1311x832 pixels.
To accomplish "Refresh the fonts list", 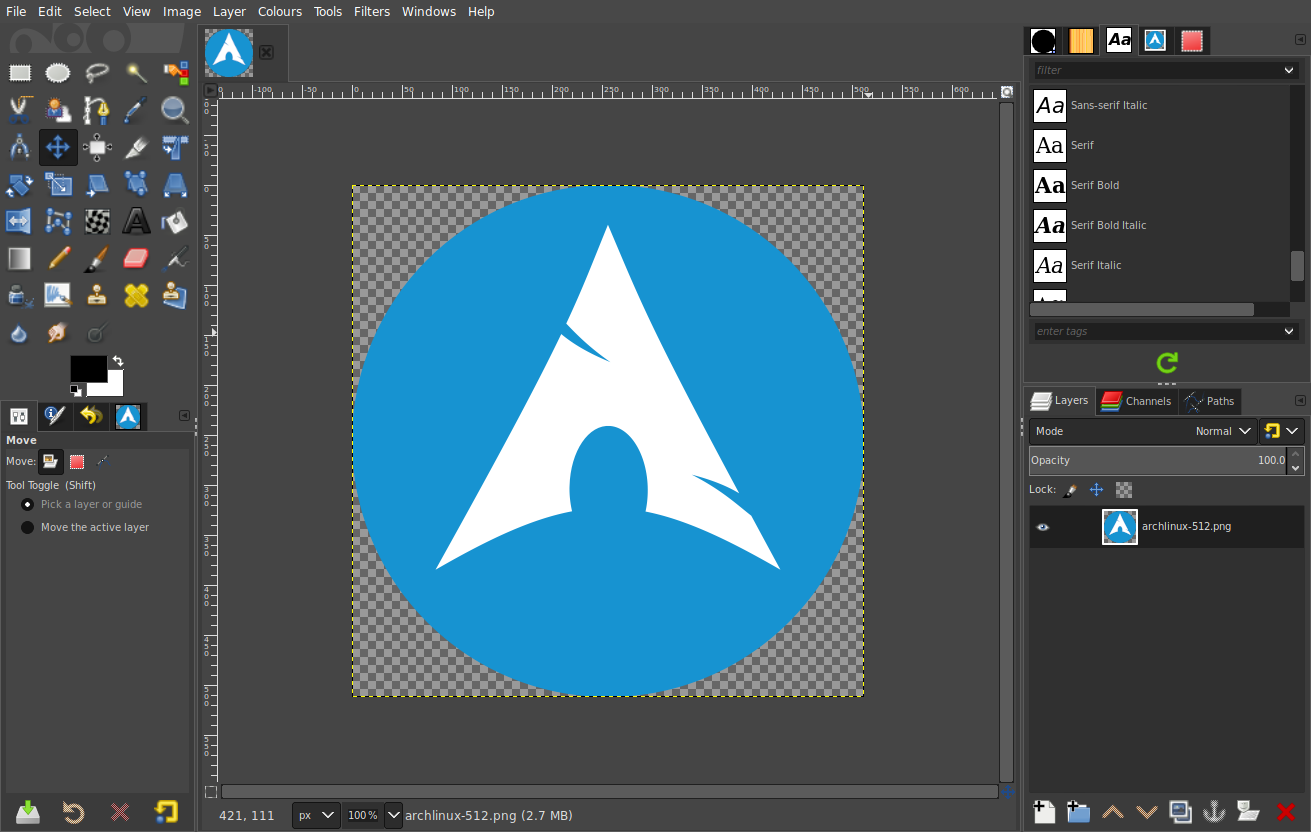I will coord(1167,362).
